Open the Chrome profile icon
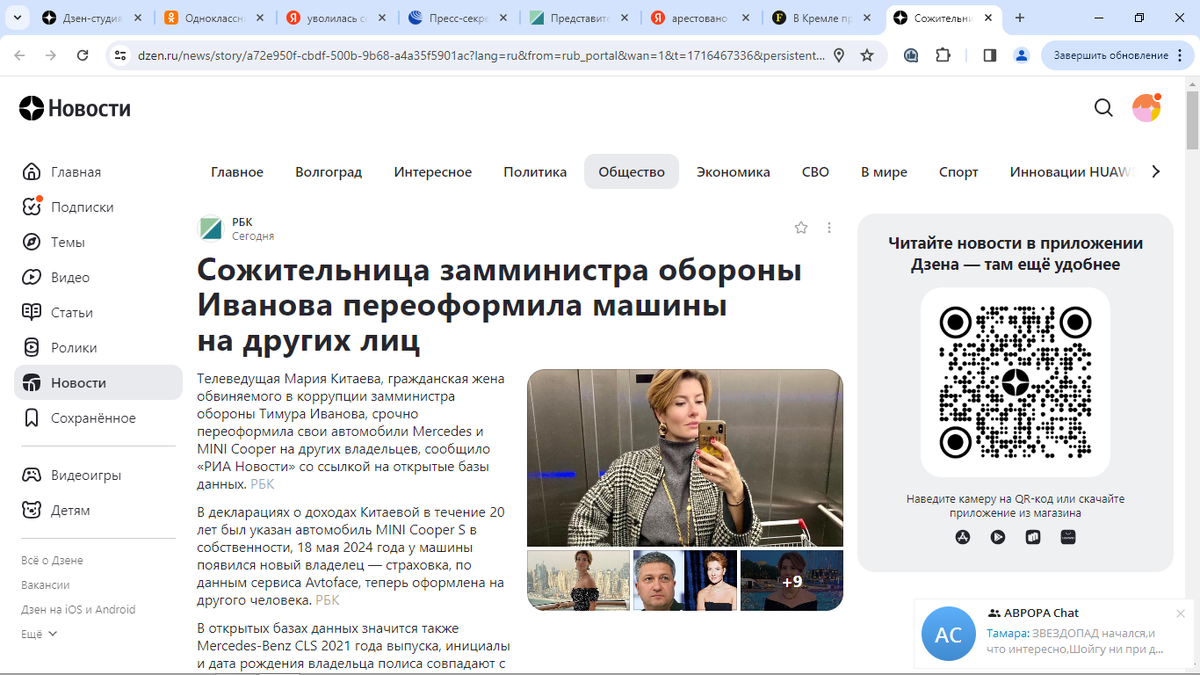The width and height of the screenshot is (1200, 675). (x=1021, y=55)
